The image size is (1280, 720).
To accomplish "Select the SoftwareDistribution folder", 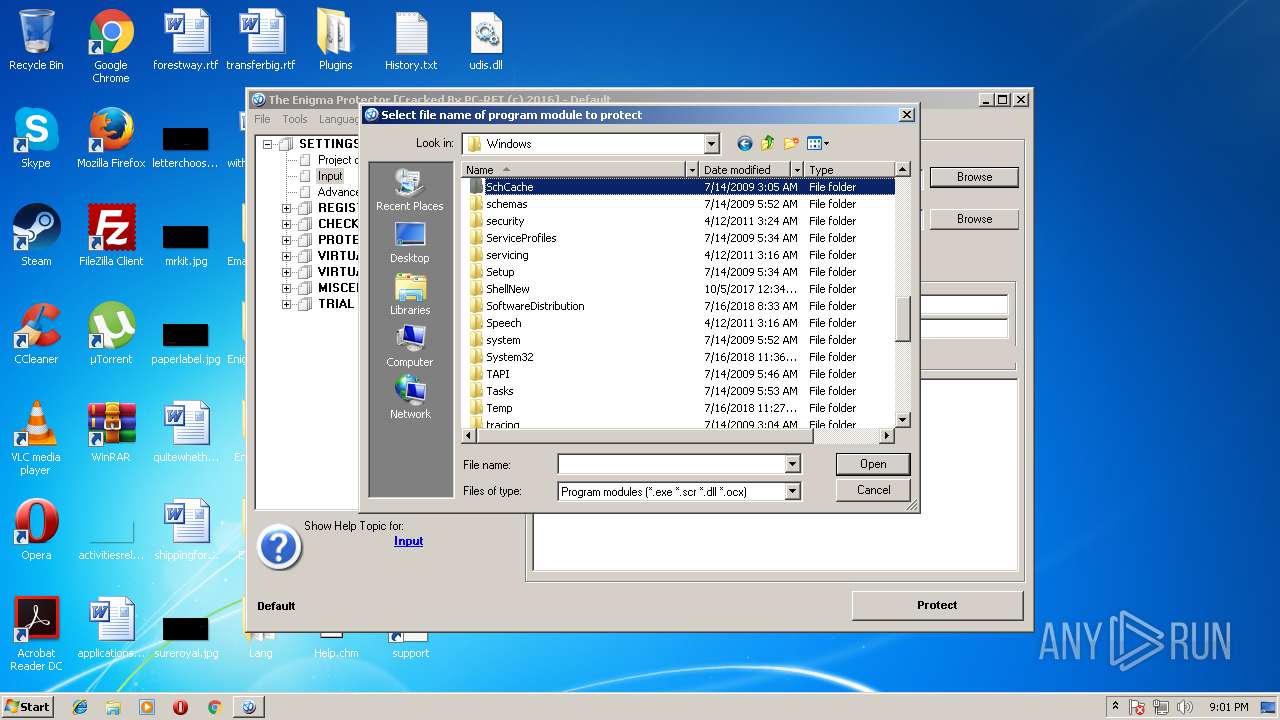I will [x=535, y=306].
